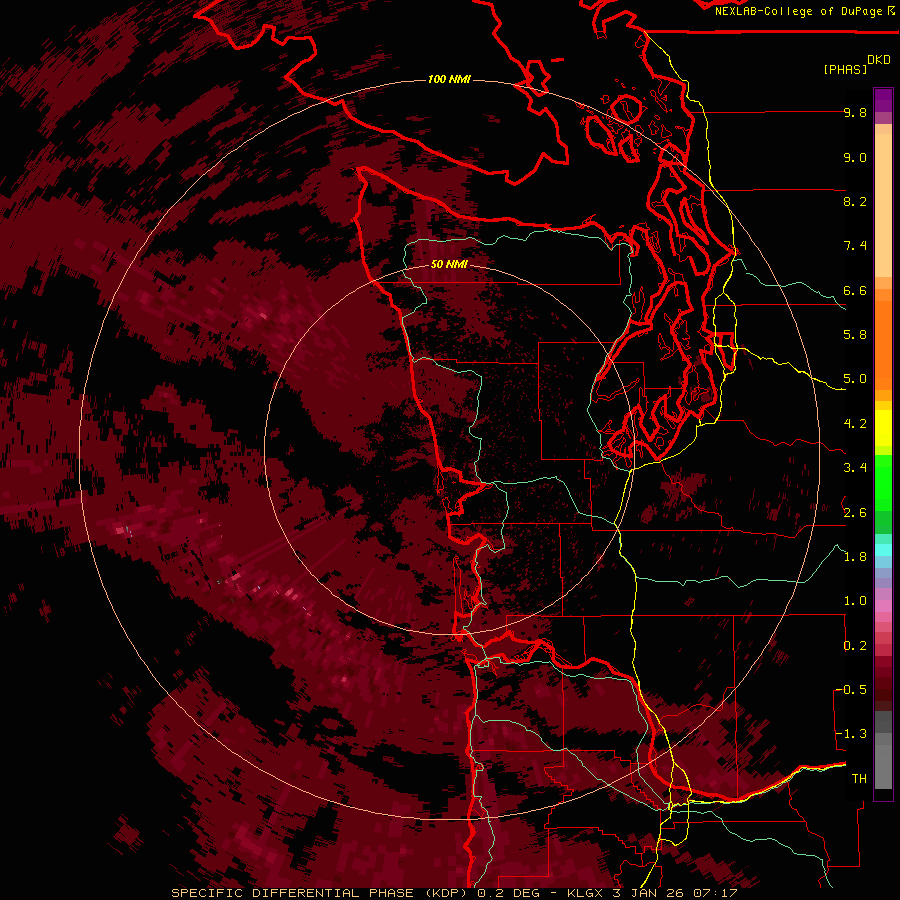Image resolution: width=900 pixels, height=900 pixels.
Task: Click the 1.8 legend value
Action: tap(855, 556)
